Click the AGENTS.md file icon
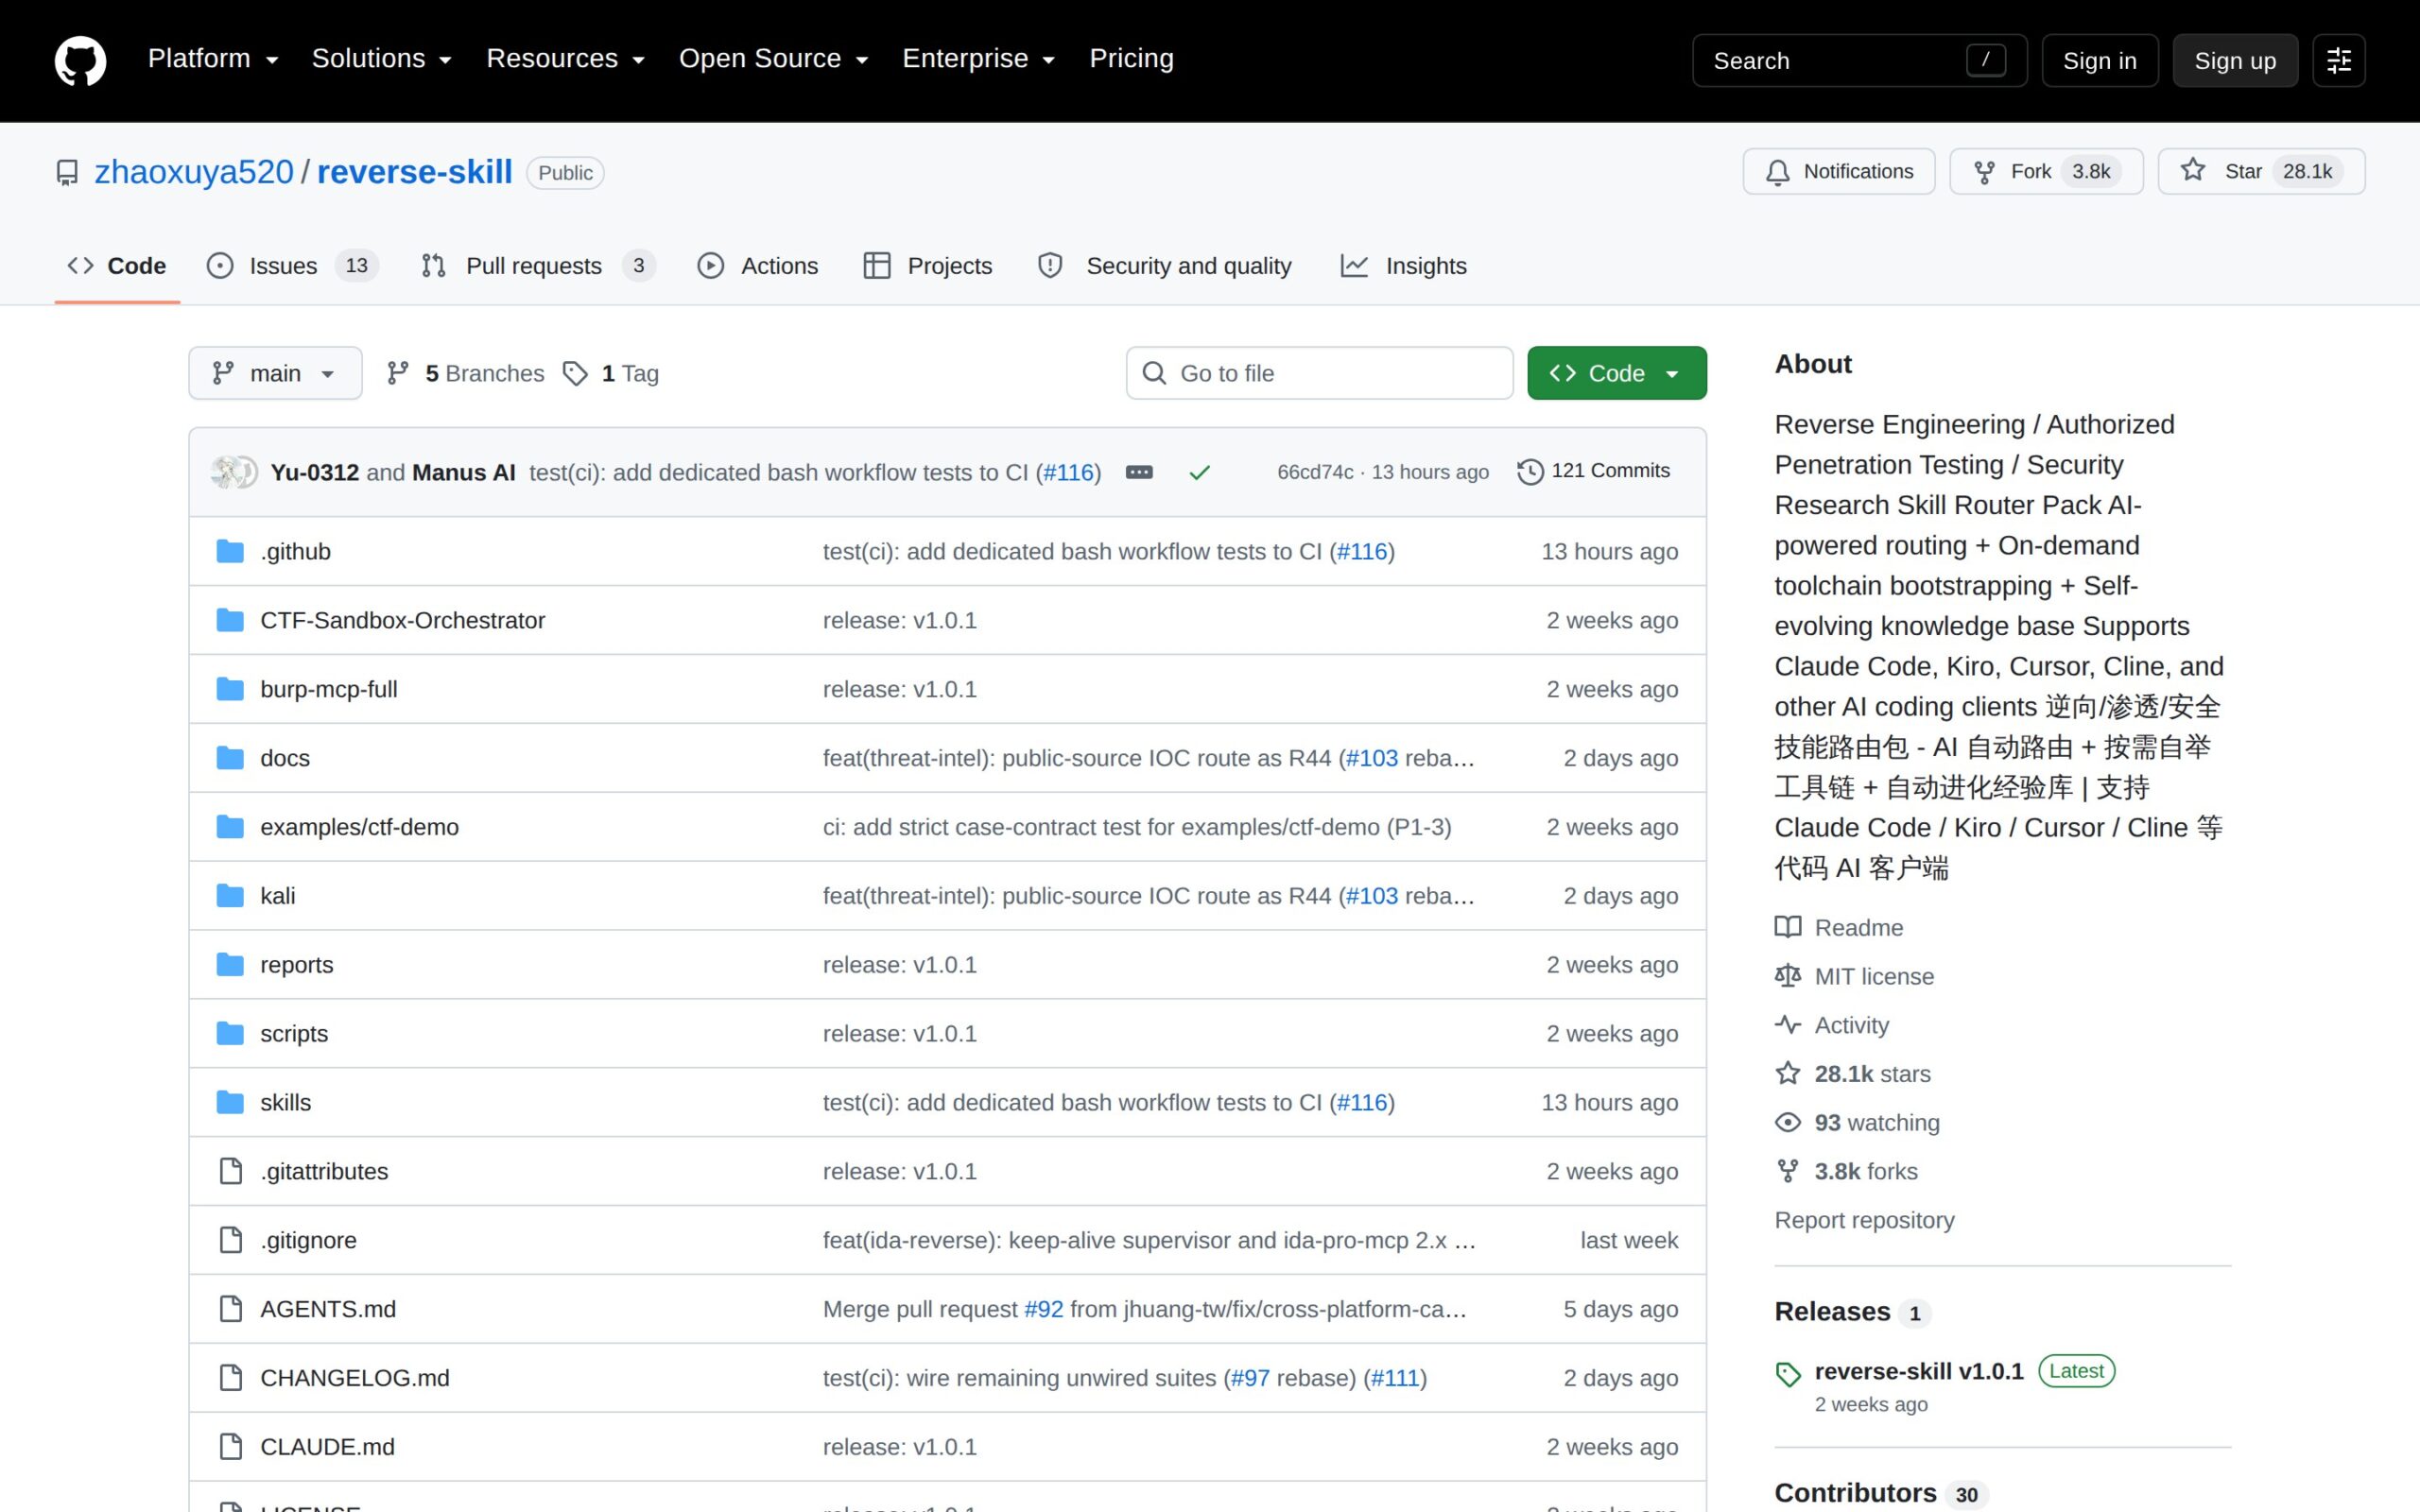The height and width of the screenshot is (1512, 2420). point(230,1309)
